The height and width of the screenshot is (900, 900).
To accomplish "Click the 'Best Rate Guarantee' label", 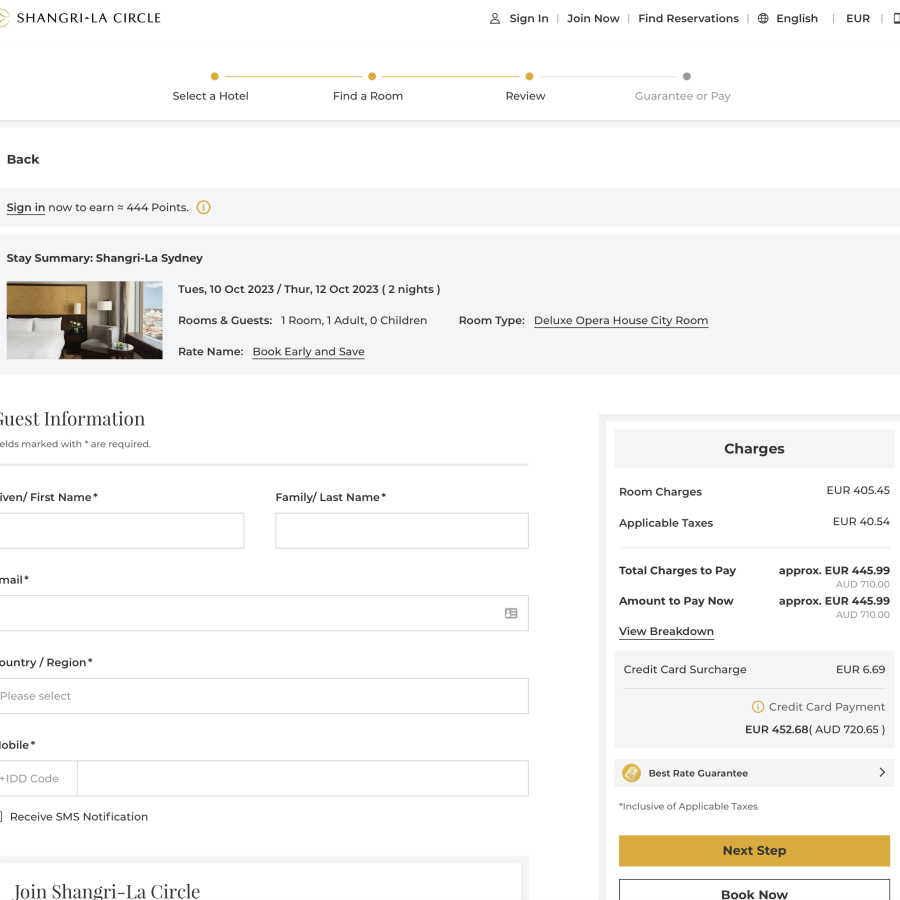I will coord(698,773).
